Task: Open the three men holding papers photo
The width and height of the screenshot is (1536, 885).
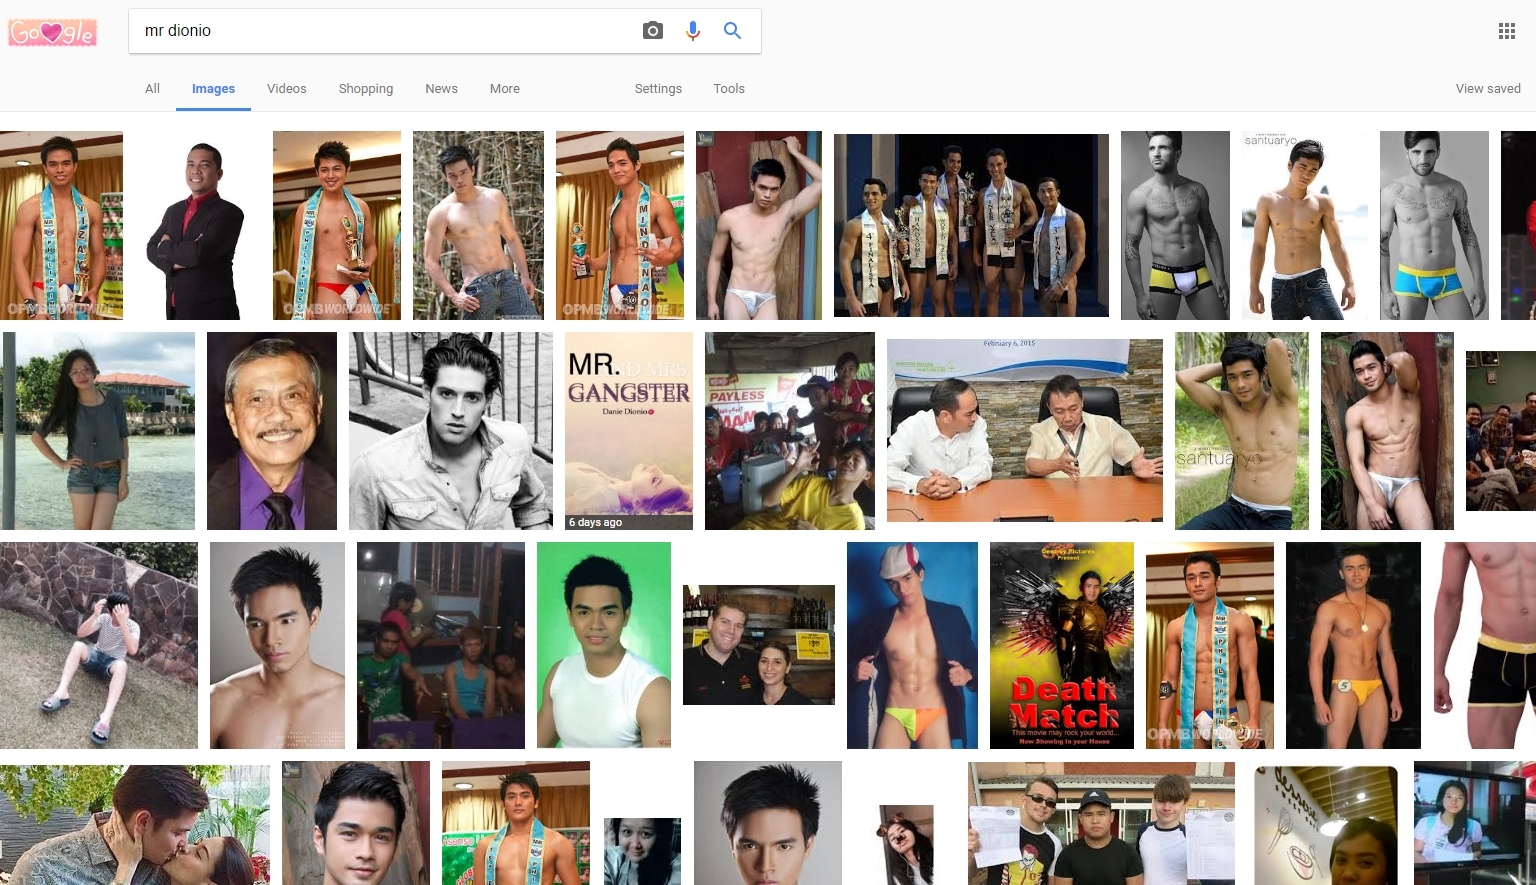Action: click(1101, 823)
